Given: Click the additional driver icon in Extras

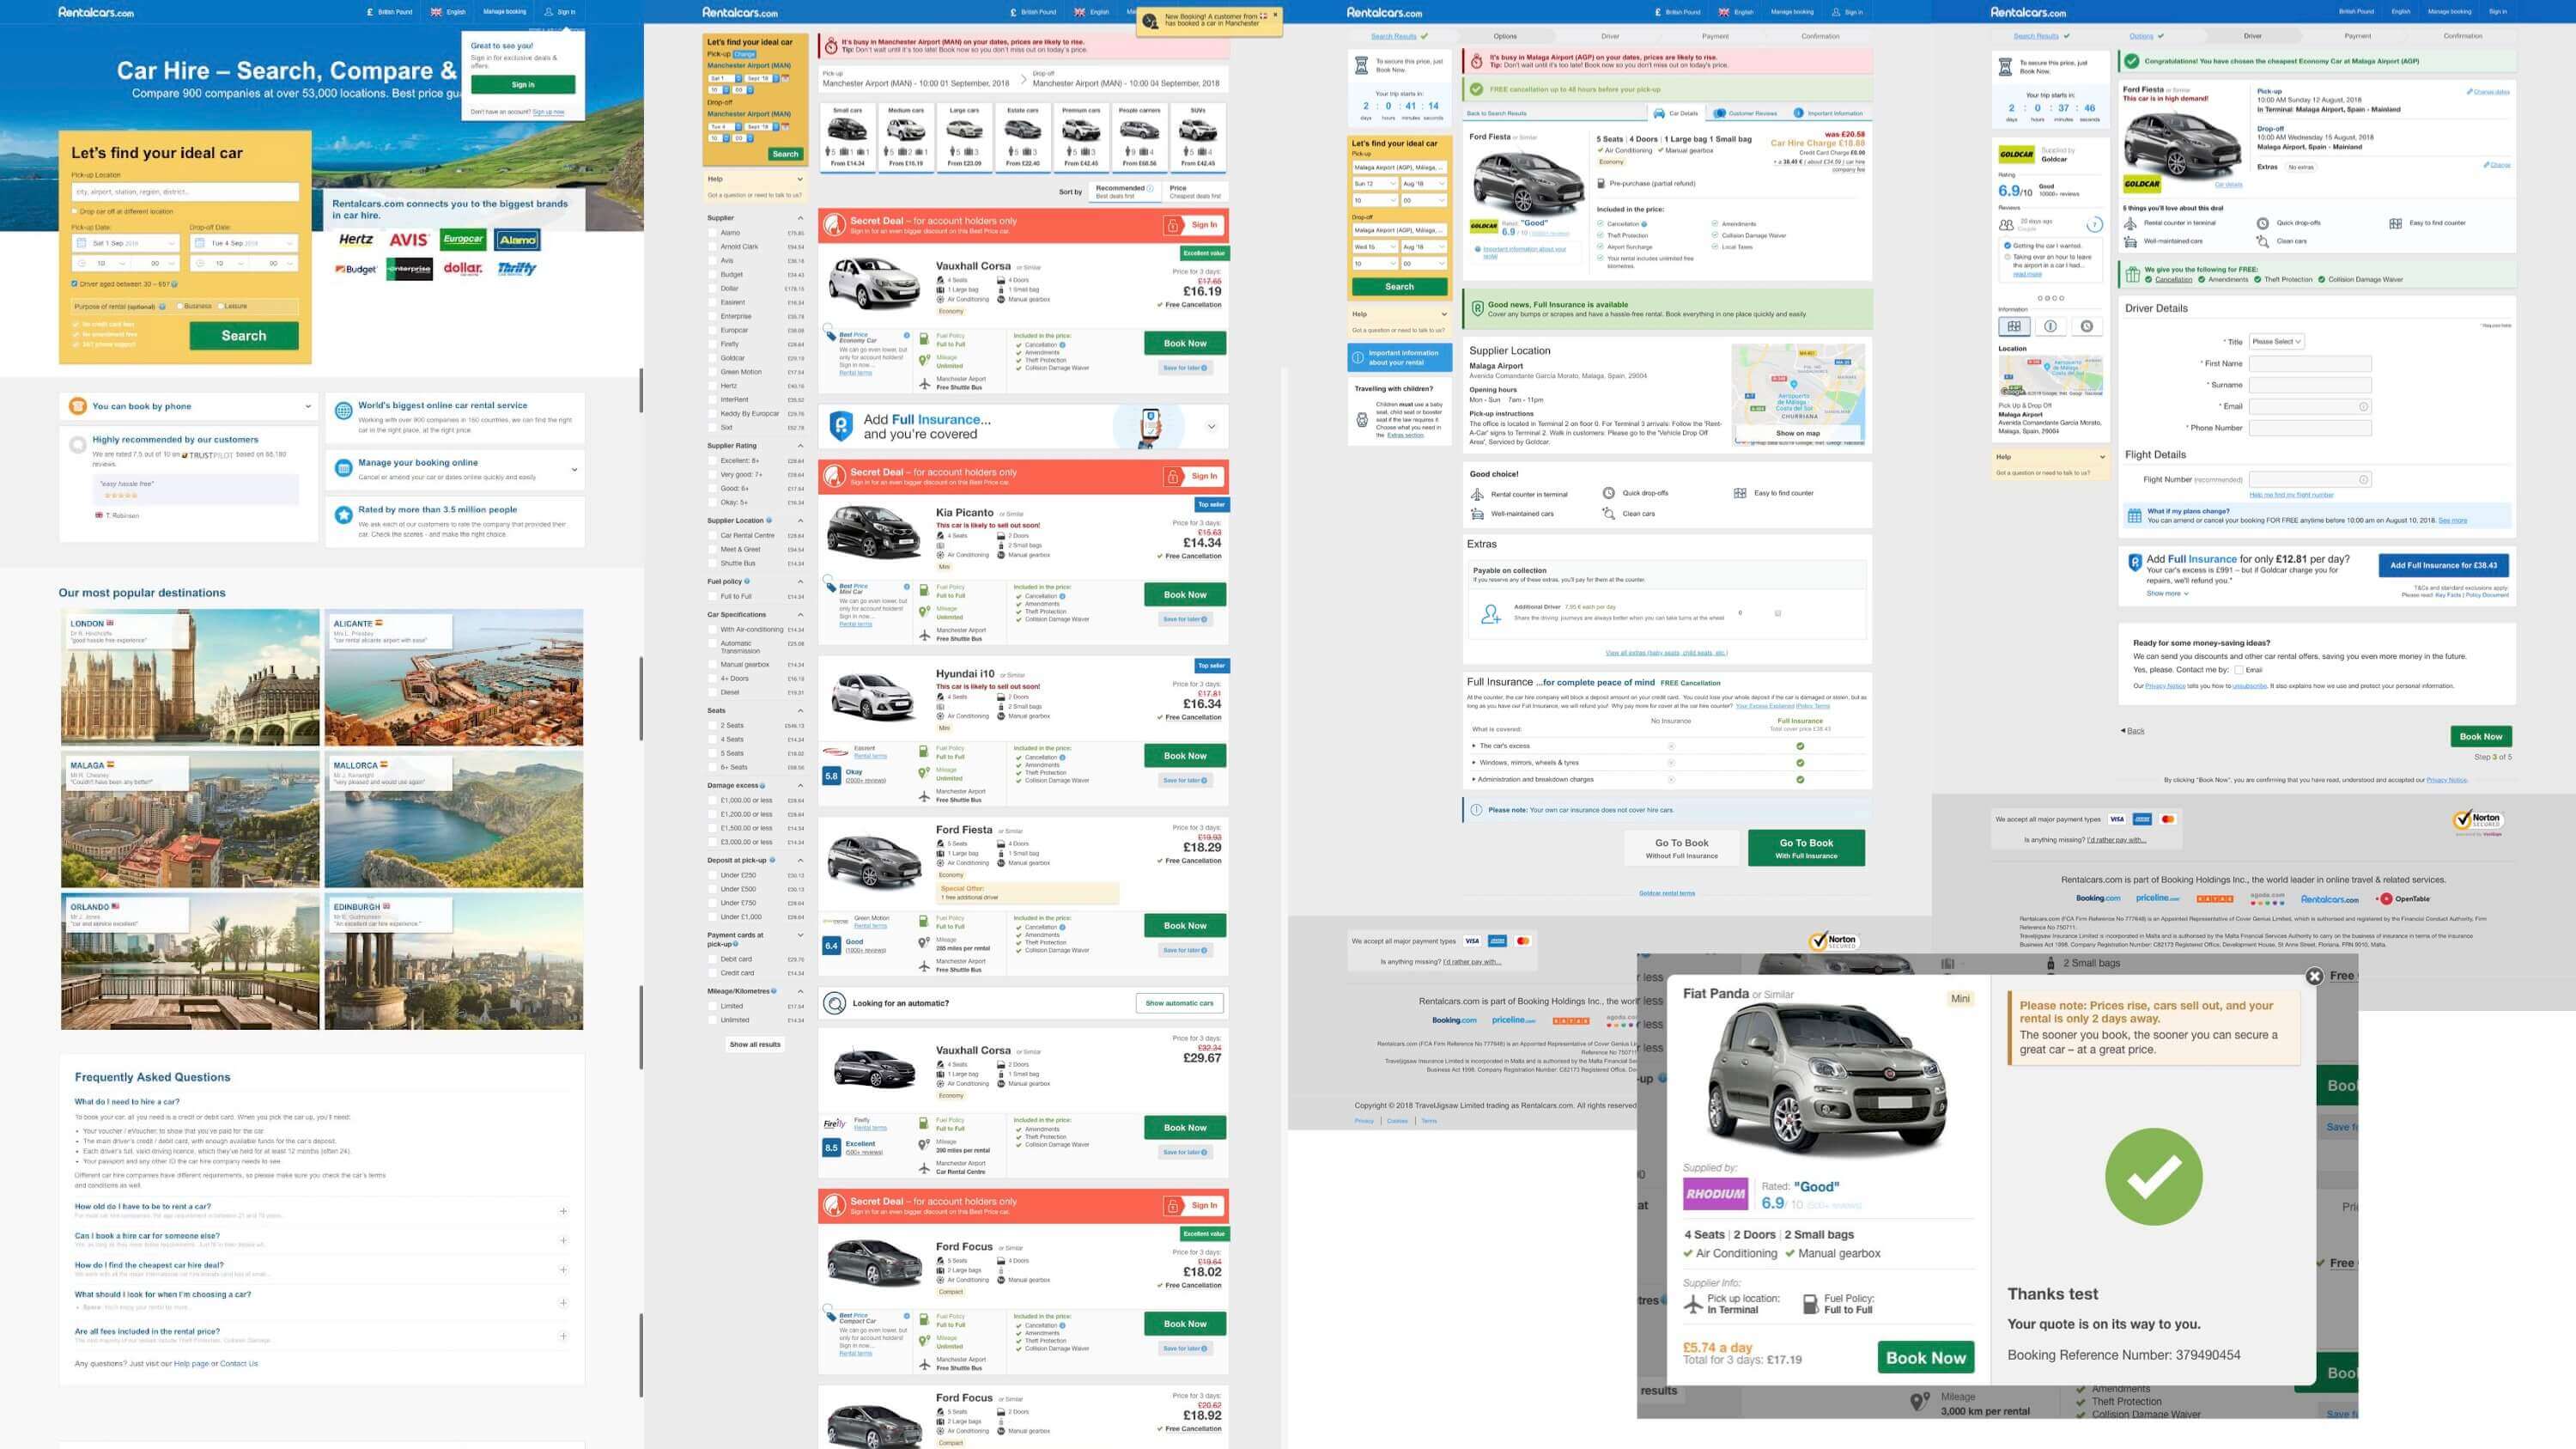Looking at the screenshot, I should pyautogui.click(x=1490, y=614).
